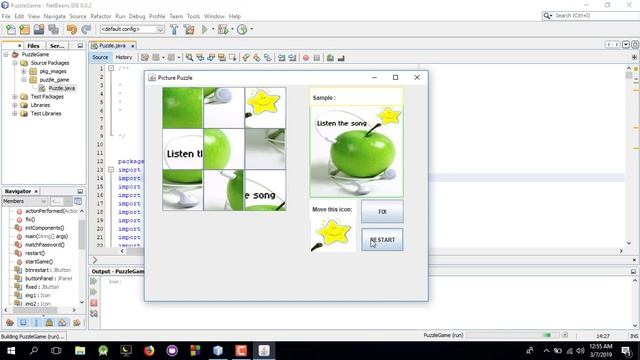Click the taskbar search magnifier icon
This screenshot has width=640, height=360.
(34, 351)
